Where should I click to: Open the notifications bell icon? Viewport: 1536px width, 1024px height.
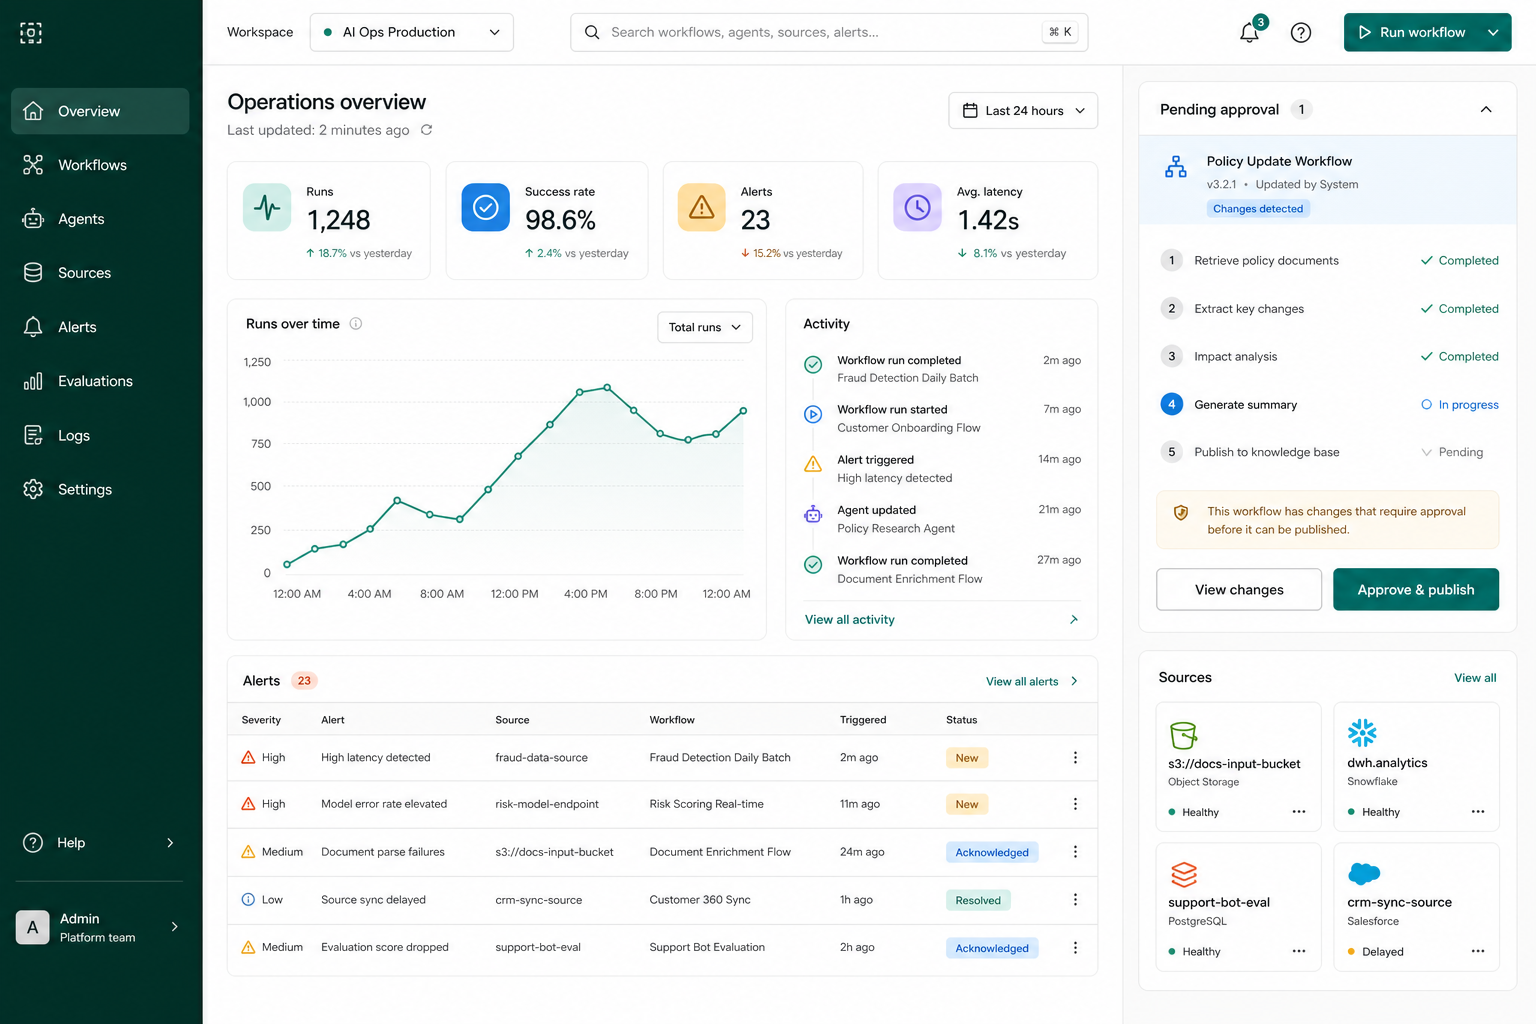[x=1249, y=33]
